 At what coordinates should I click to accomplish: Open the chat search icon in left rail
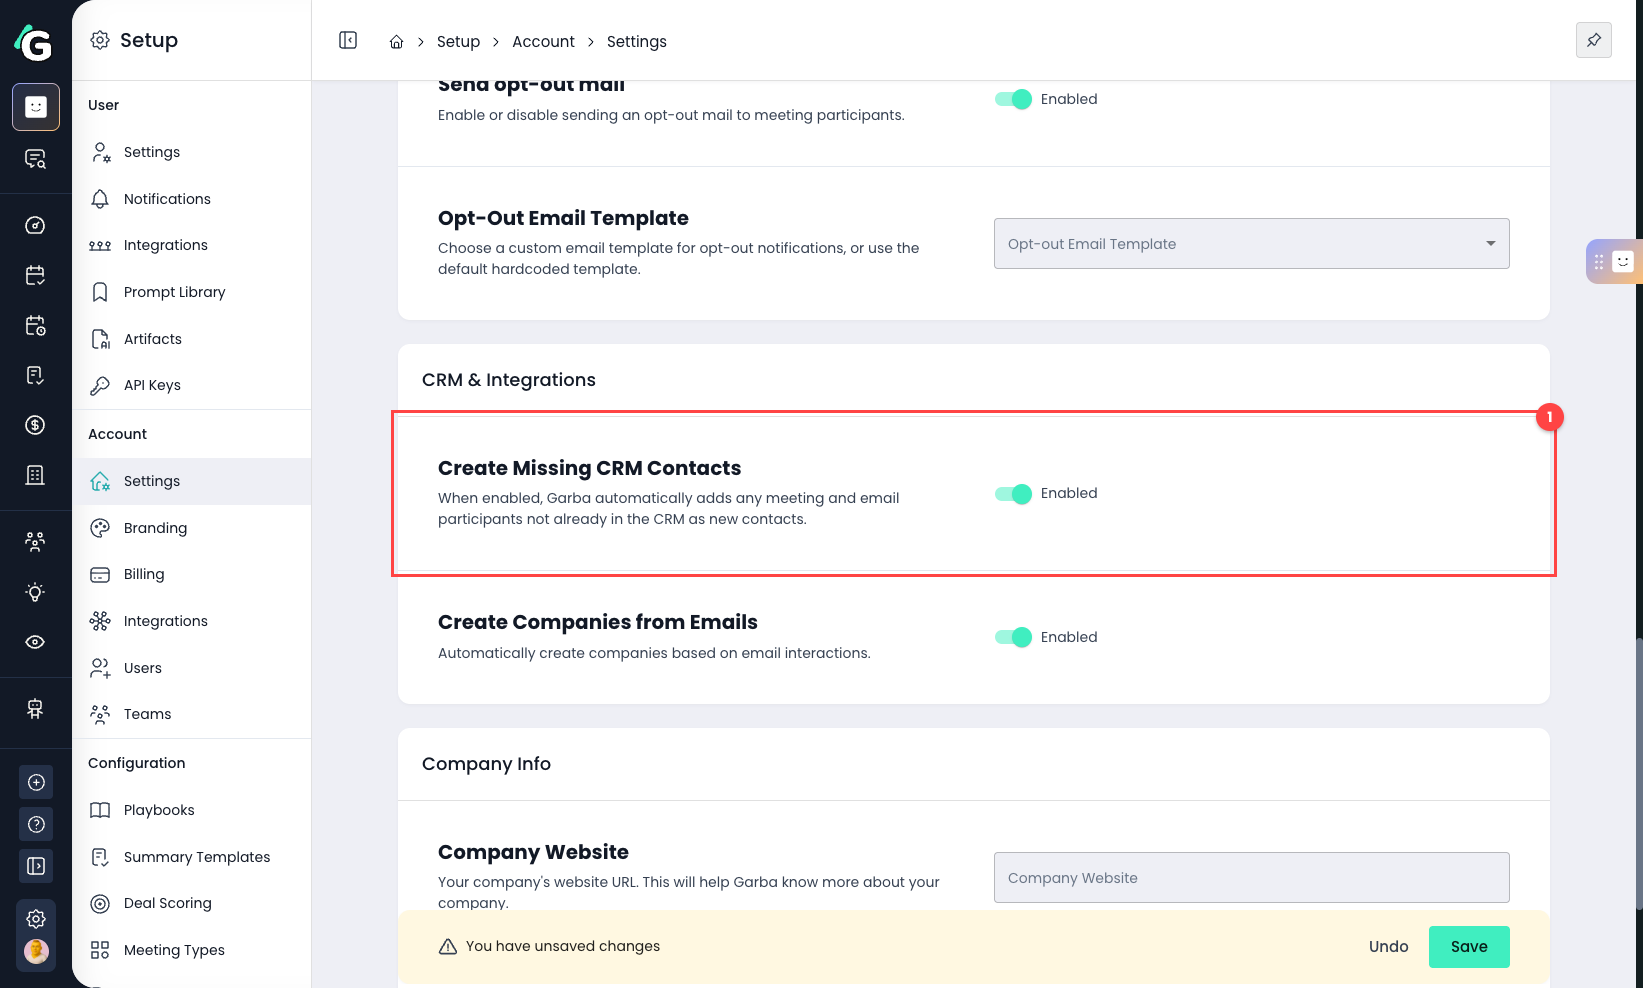(36, 159)
